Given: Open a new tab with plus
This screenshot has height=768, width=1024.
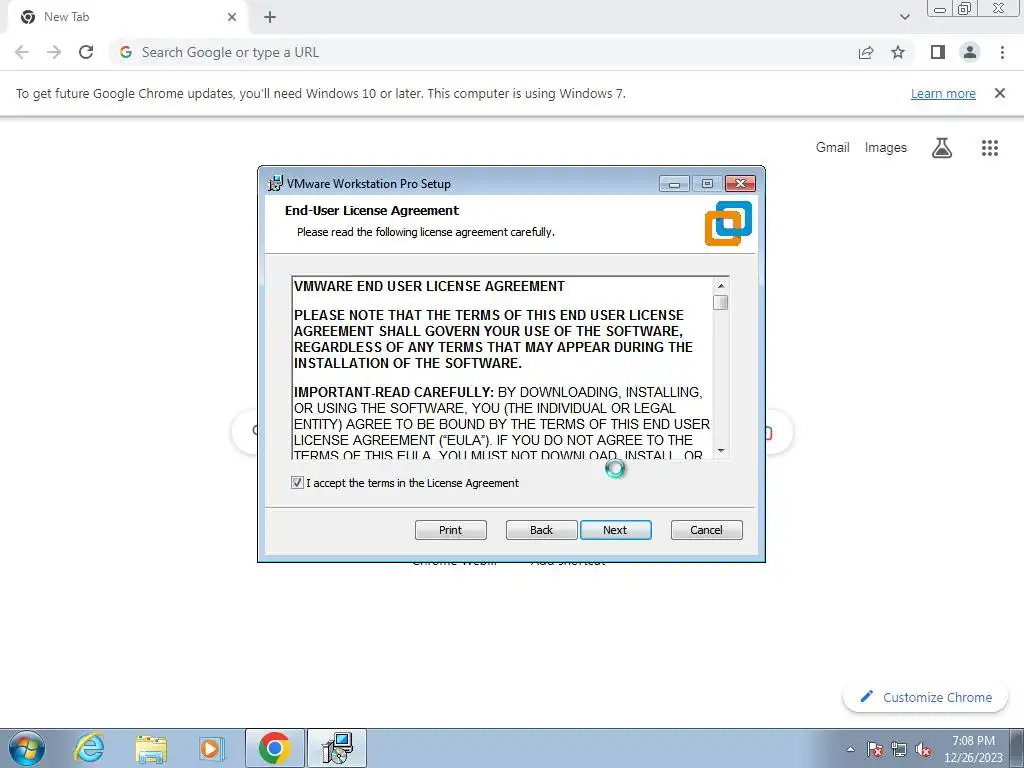Looking at the screenshot, I should [270, 17].
